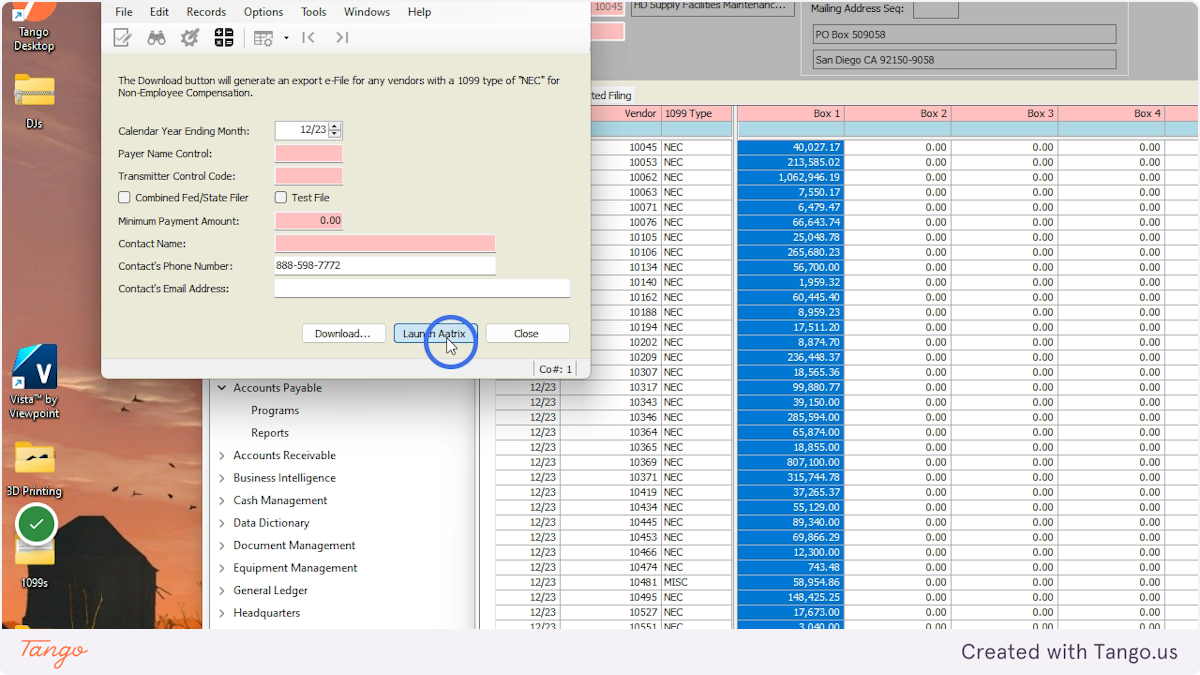This screenshot has height=675, width=1200.
Task: Open the grid settings dropdown arrow
Action: [x=286, y=38]
